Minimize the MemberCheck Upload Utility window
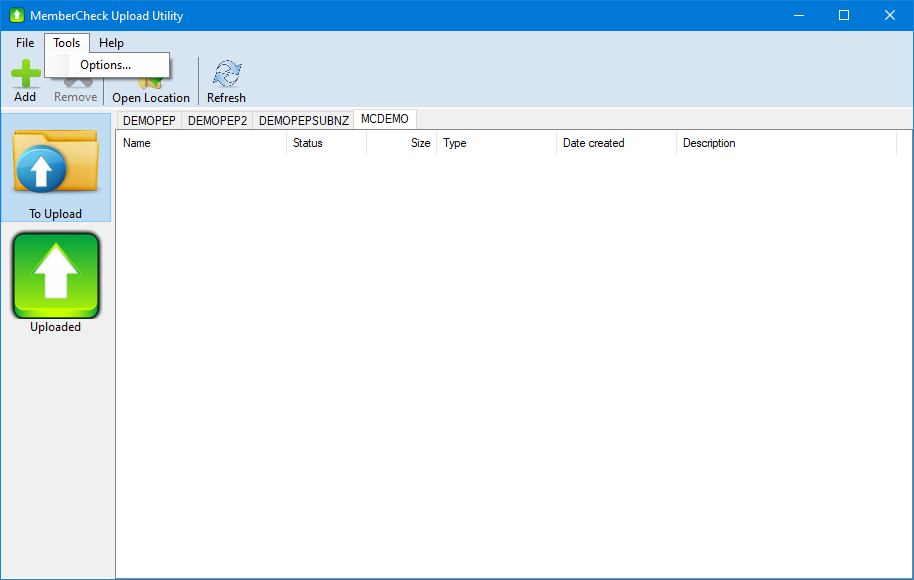914x580 pixels. tap(799, 15)
